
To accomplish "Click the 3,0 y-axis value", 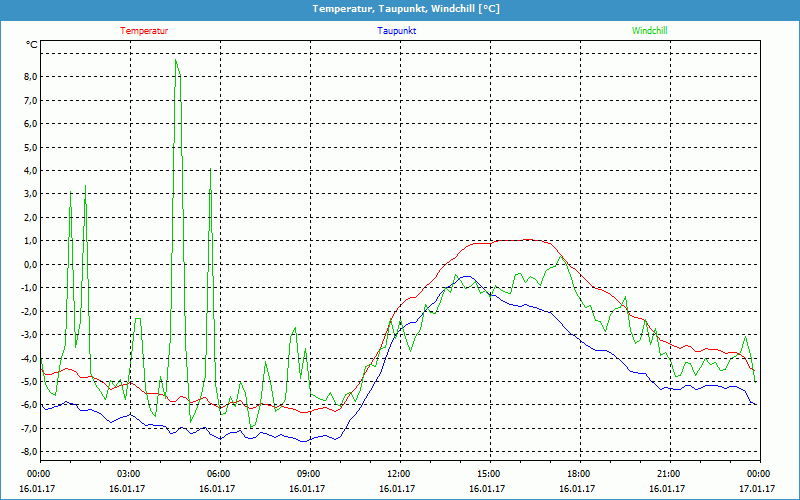I will coord(30,194).
